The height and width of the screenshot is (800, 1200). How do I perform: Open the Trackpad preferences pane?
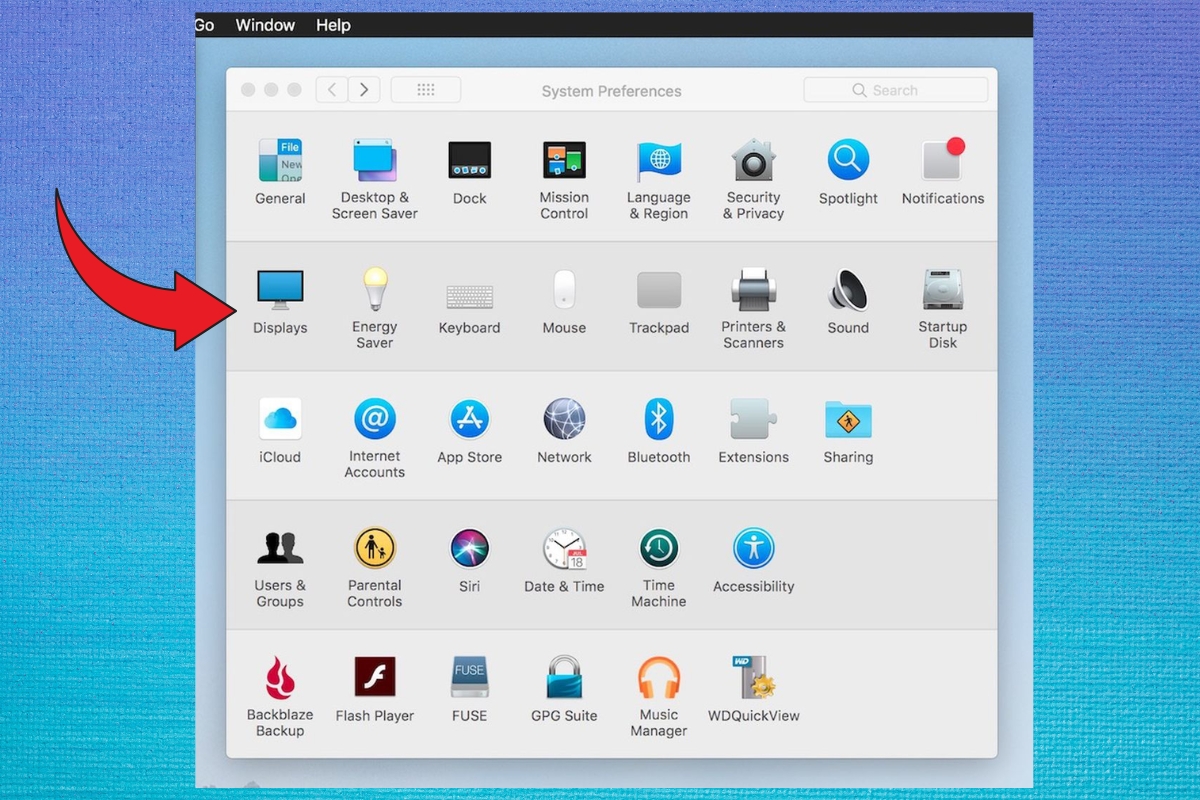coord(659,302)
